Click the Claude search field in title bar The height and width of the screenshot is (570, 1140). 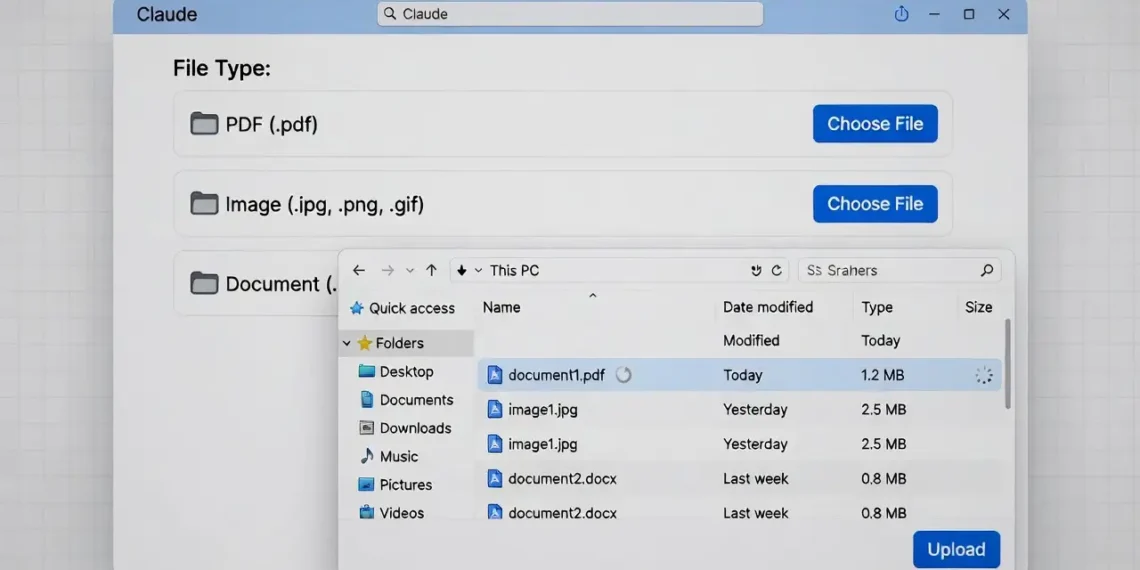(x=570, y=14)
